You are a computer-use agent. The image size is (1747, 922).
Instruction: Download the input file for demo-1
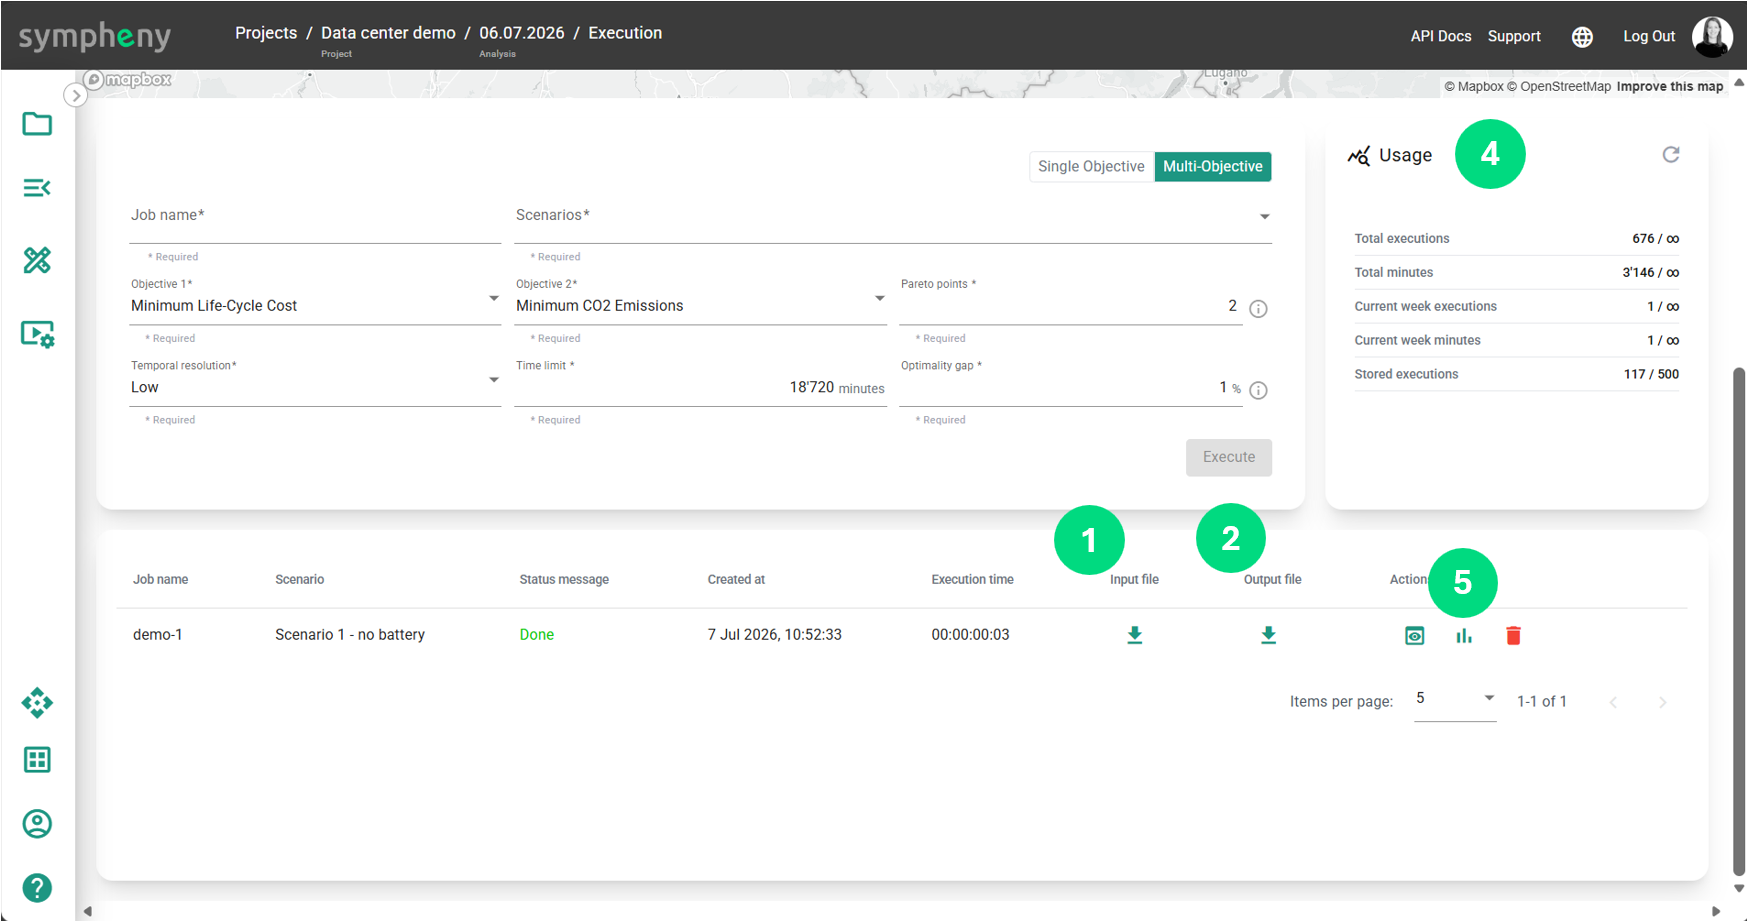click(x=1134, y=635)
